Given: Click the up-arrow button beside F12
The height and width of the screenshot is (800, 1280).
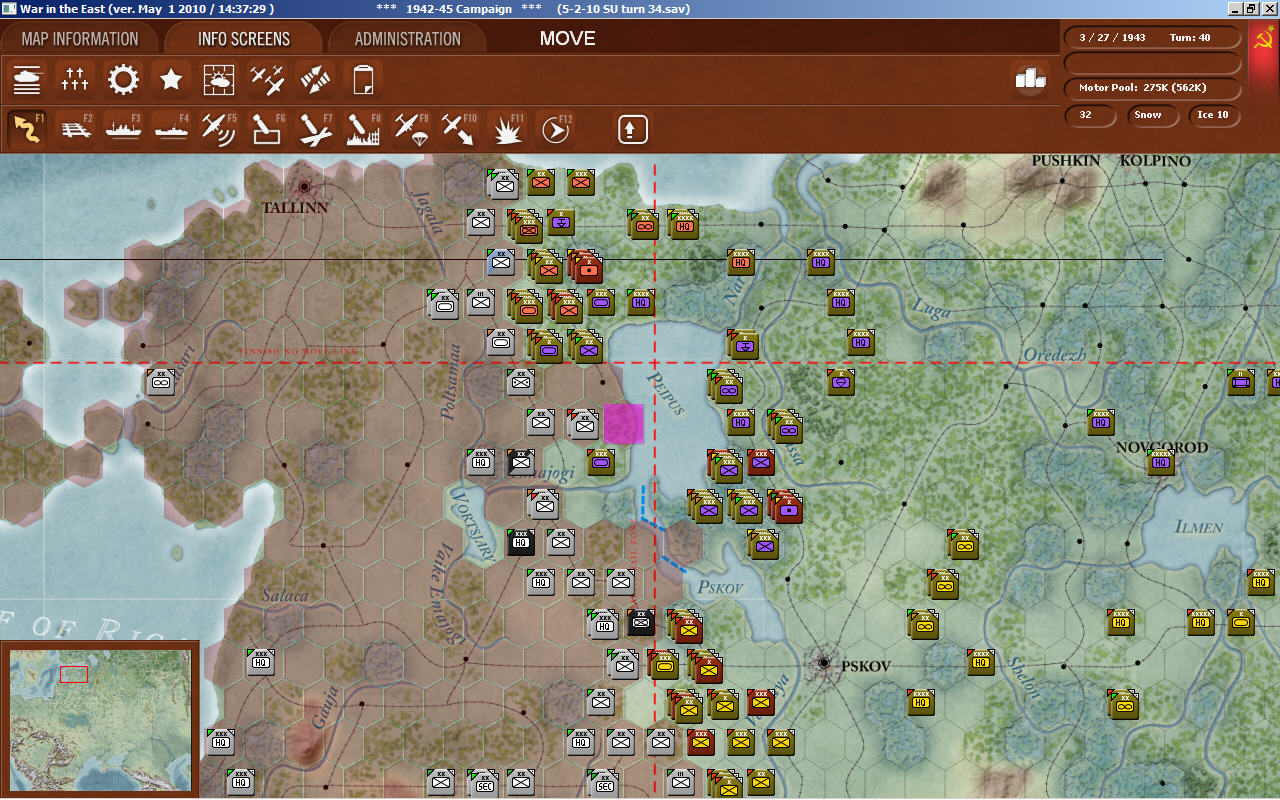Looking at the screenshot, I should pos(633,129).
